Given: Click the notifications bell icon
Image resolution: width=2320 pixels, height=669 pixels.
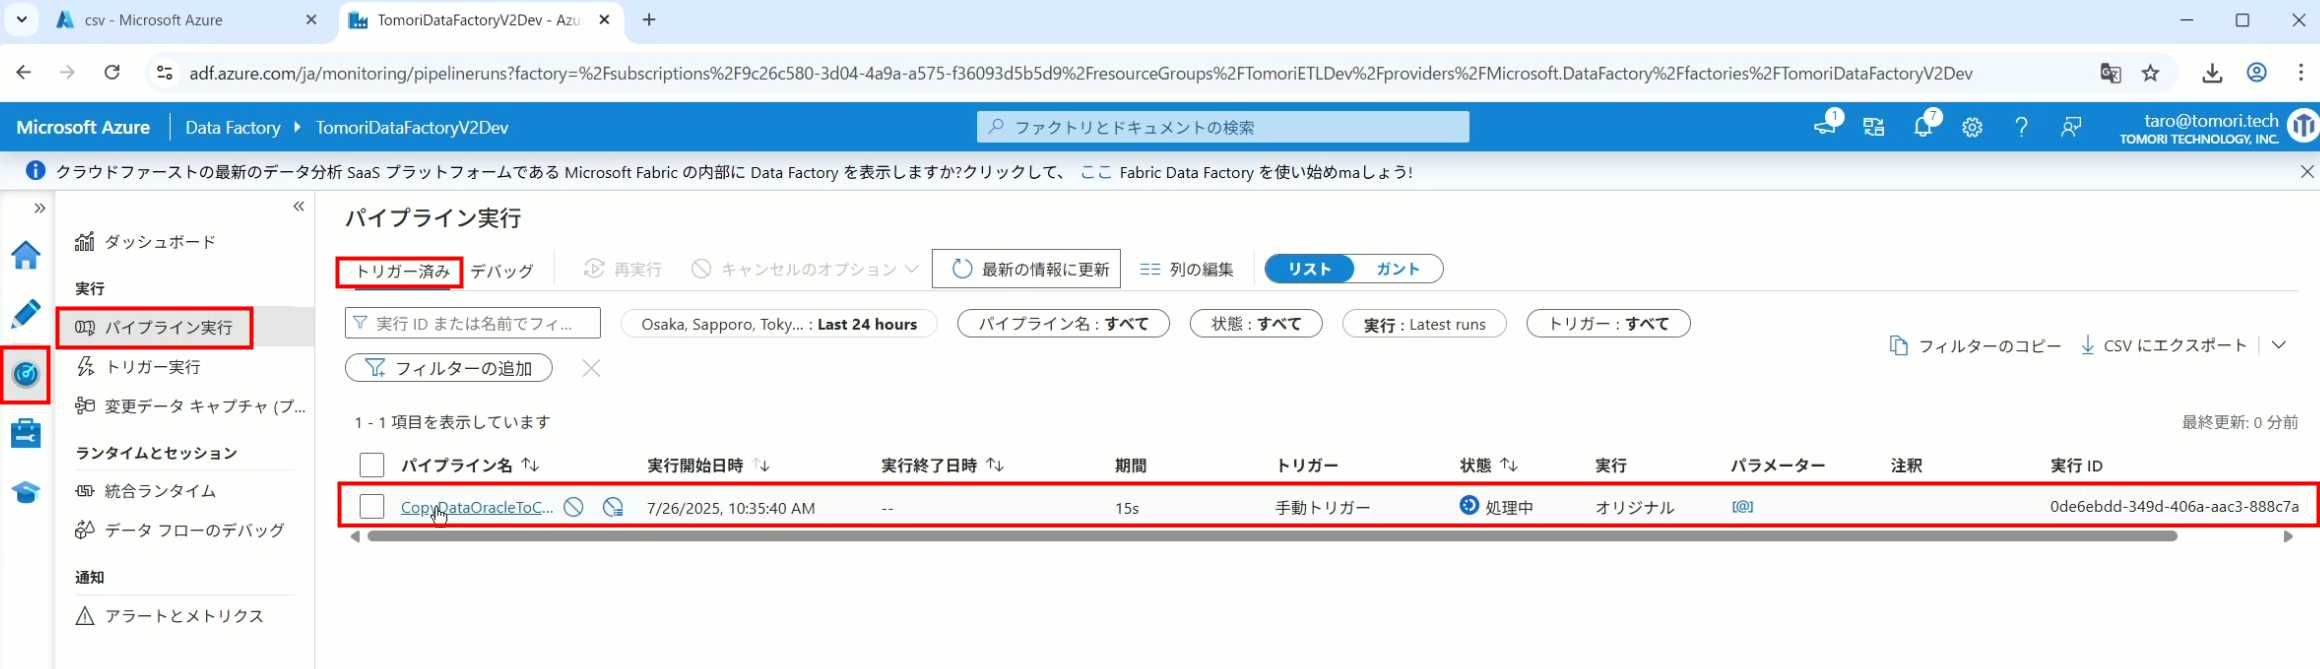Looking at the screenshot, I should click(x=1922, y=127).
